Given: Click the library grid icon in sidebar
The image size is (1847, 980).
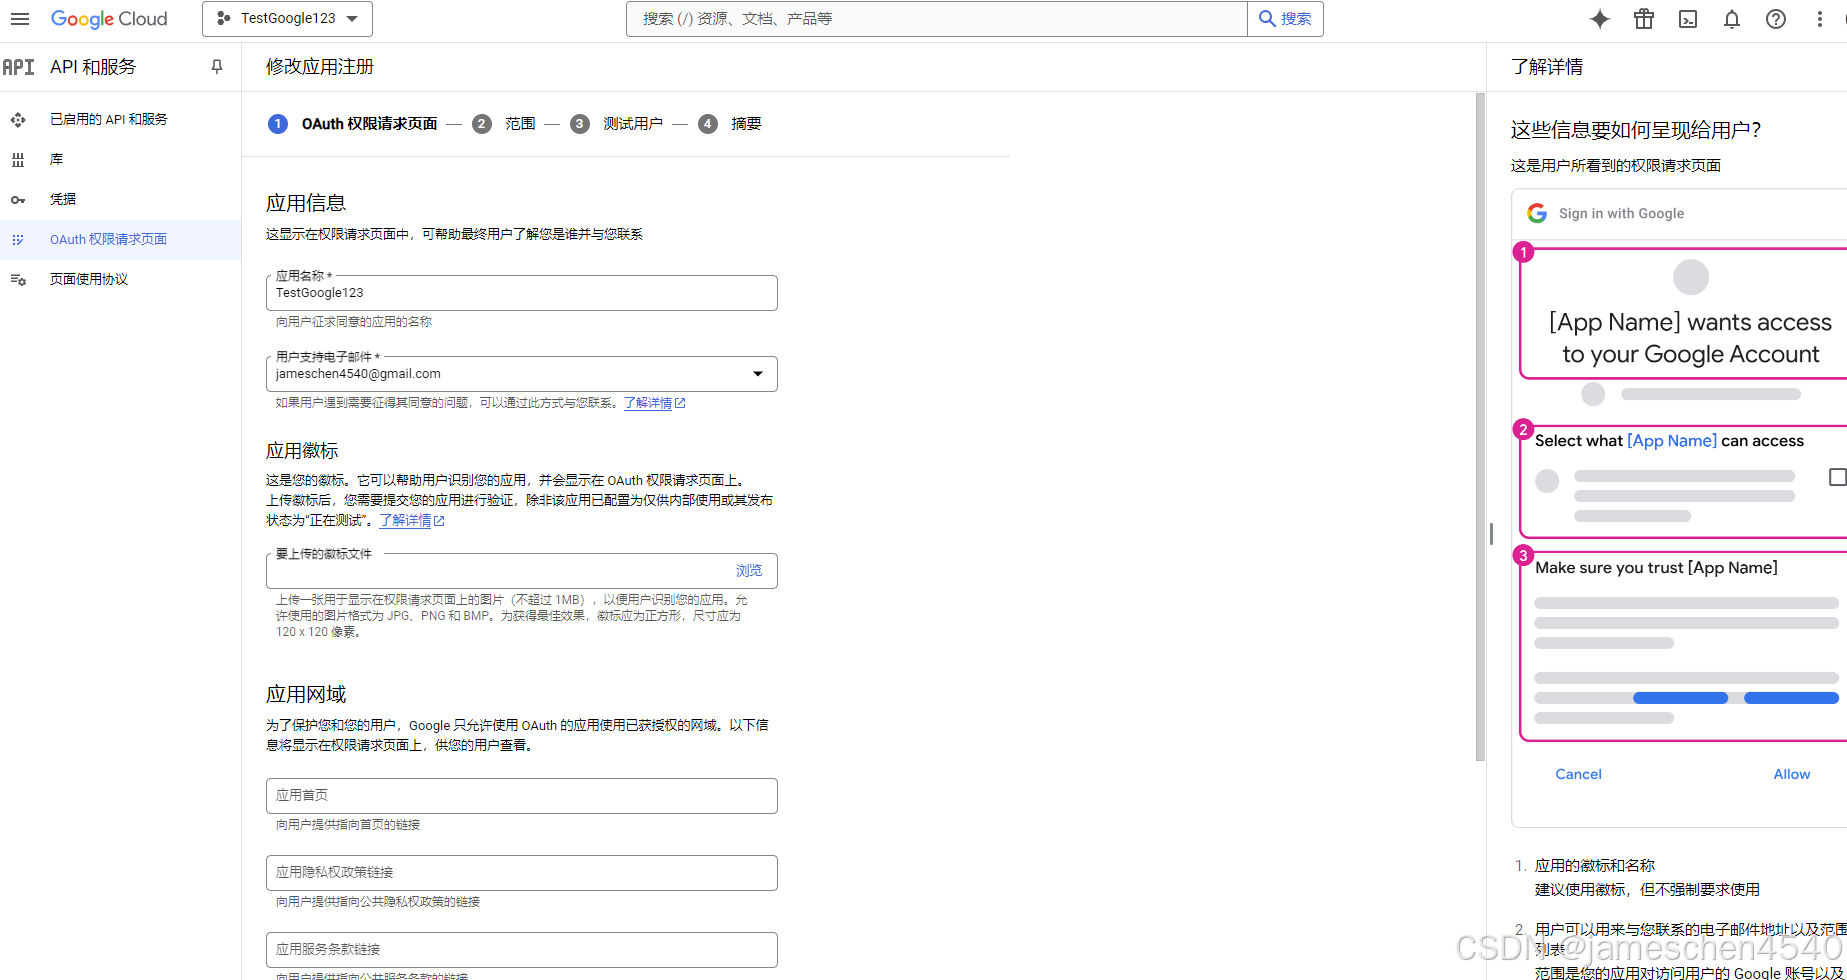Looking at the screenshot, I should point(18,160).
